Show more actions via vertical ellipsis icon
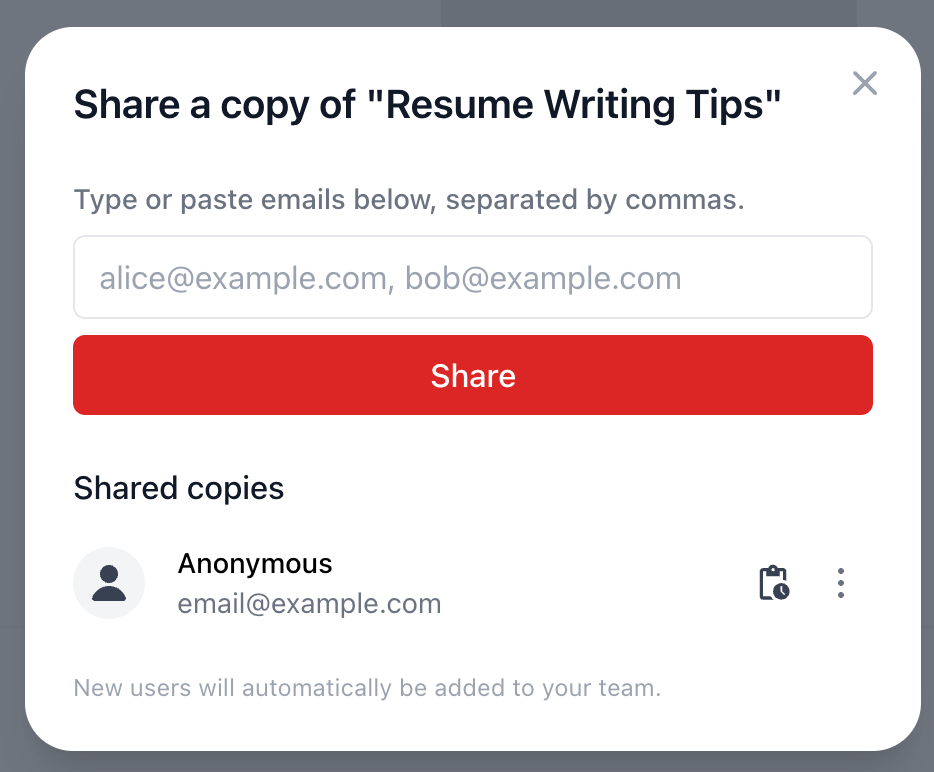This screenshot has height=772, width=934. click(840, 583)
